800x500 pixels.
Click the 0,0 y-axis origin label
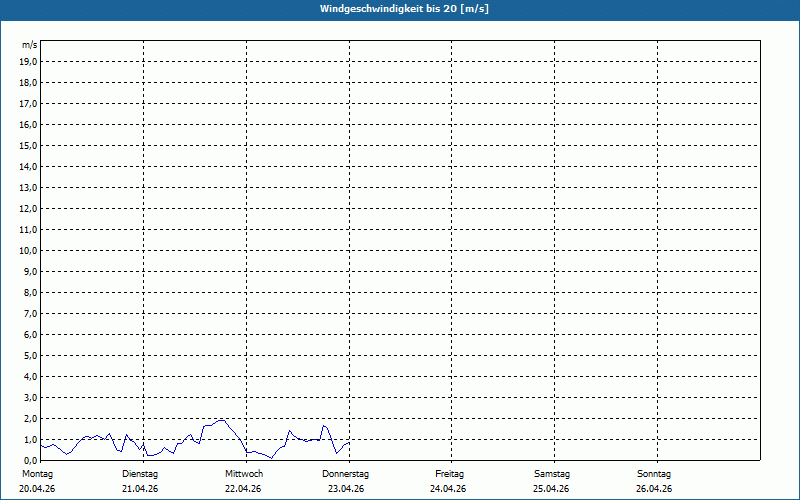[x=31, y=461]
